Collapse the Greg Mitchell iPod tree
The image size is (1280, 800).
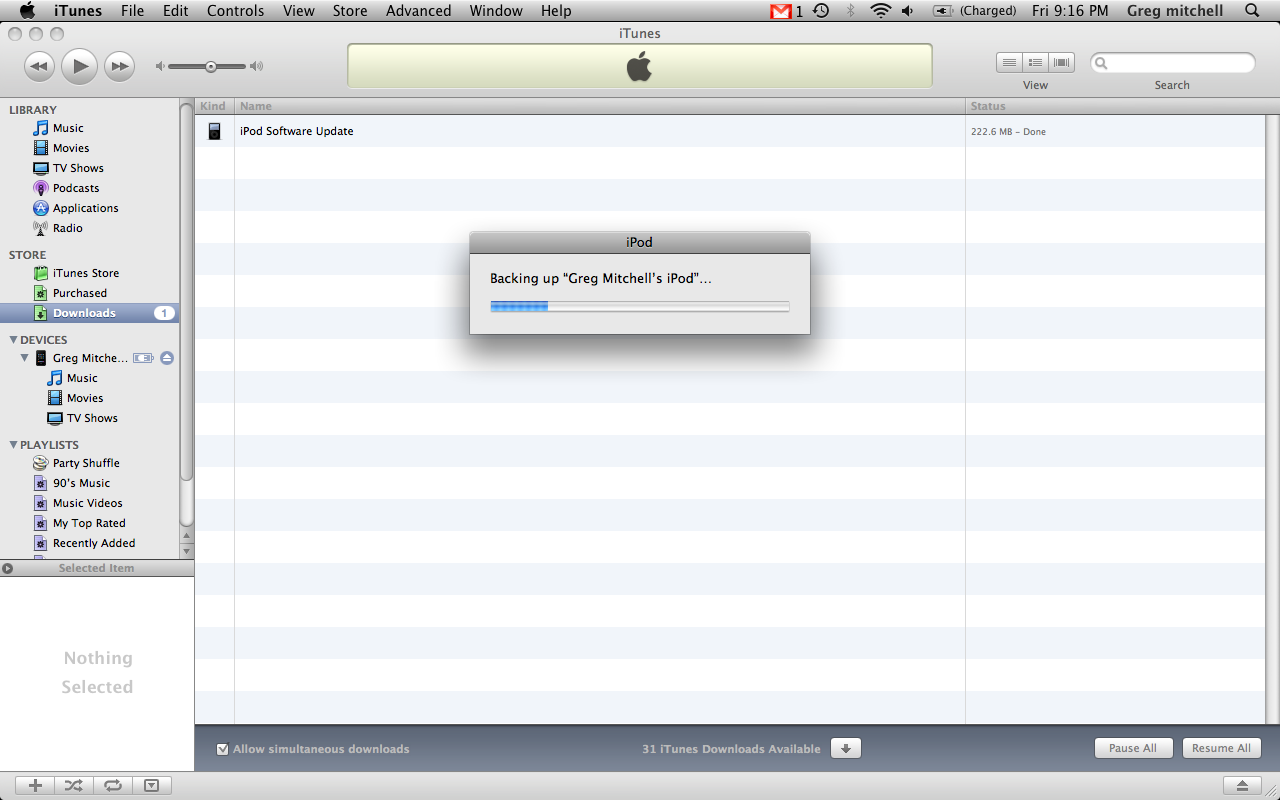click(x=25, y=358)
